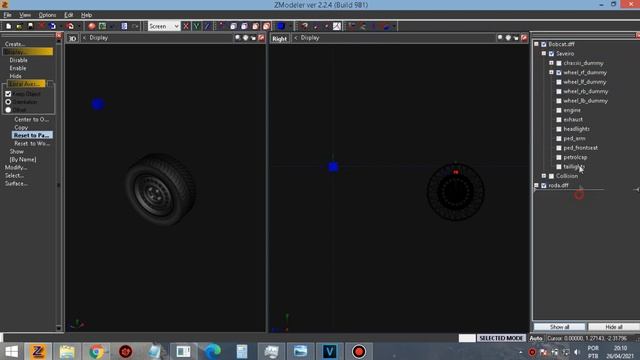Click the 3D view type button

72,38
